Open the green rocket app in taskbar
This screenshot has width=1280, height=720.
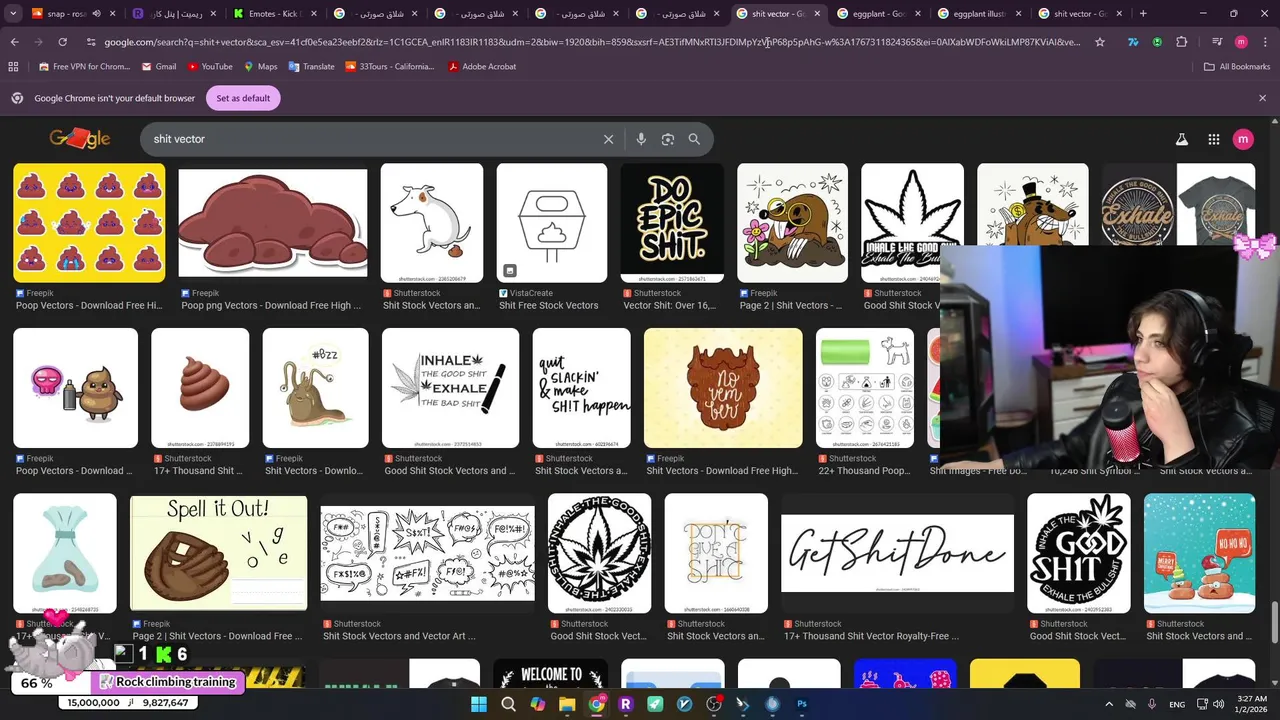tap(655, 704)
